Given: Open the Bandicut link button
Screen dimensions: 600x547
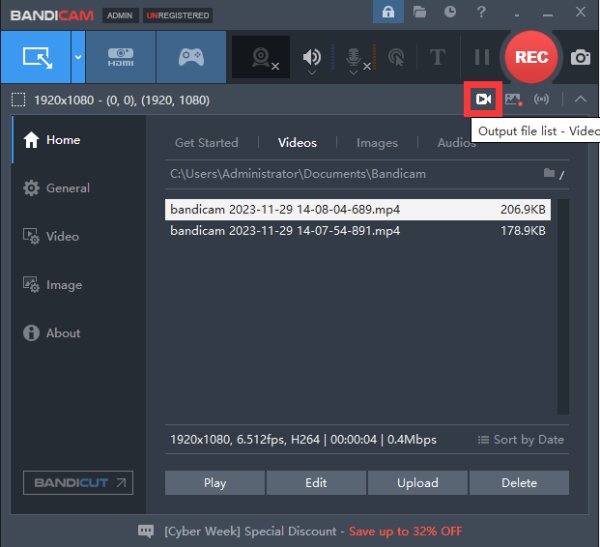Looking at the screenshot, I should (x=78, y=483).
